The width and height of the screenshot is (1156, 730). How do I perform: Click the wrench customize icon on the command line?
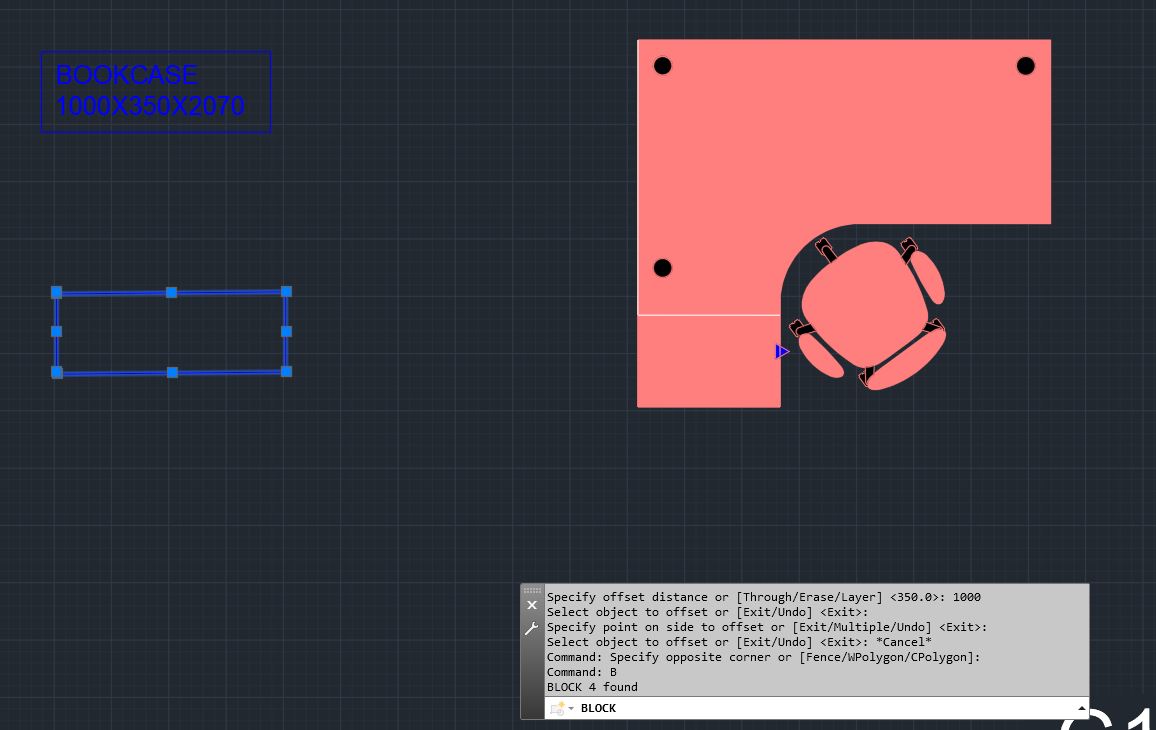pos(531,628)
